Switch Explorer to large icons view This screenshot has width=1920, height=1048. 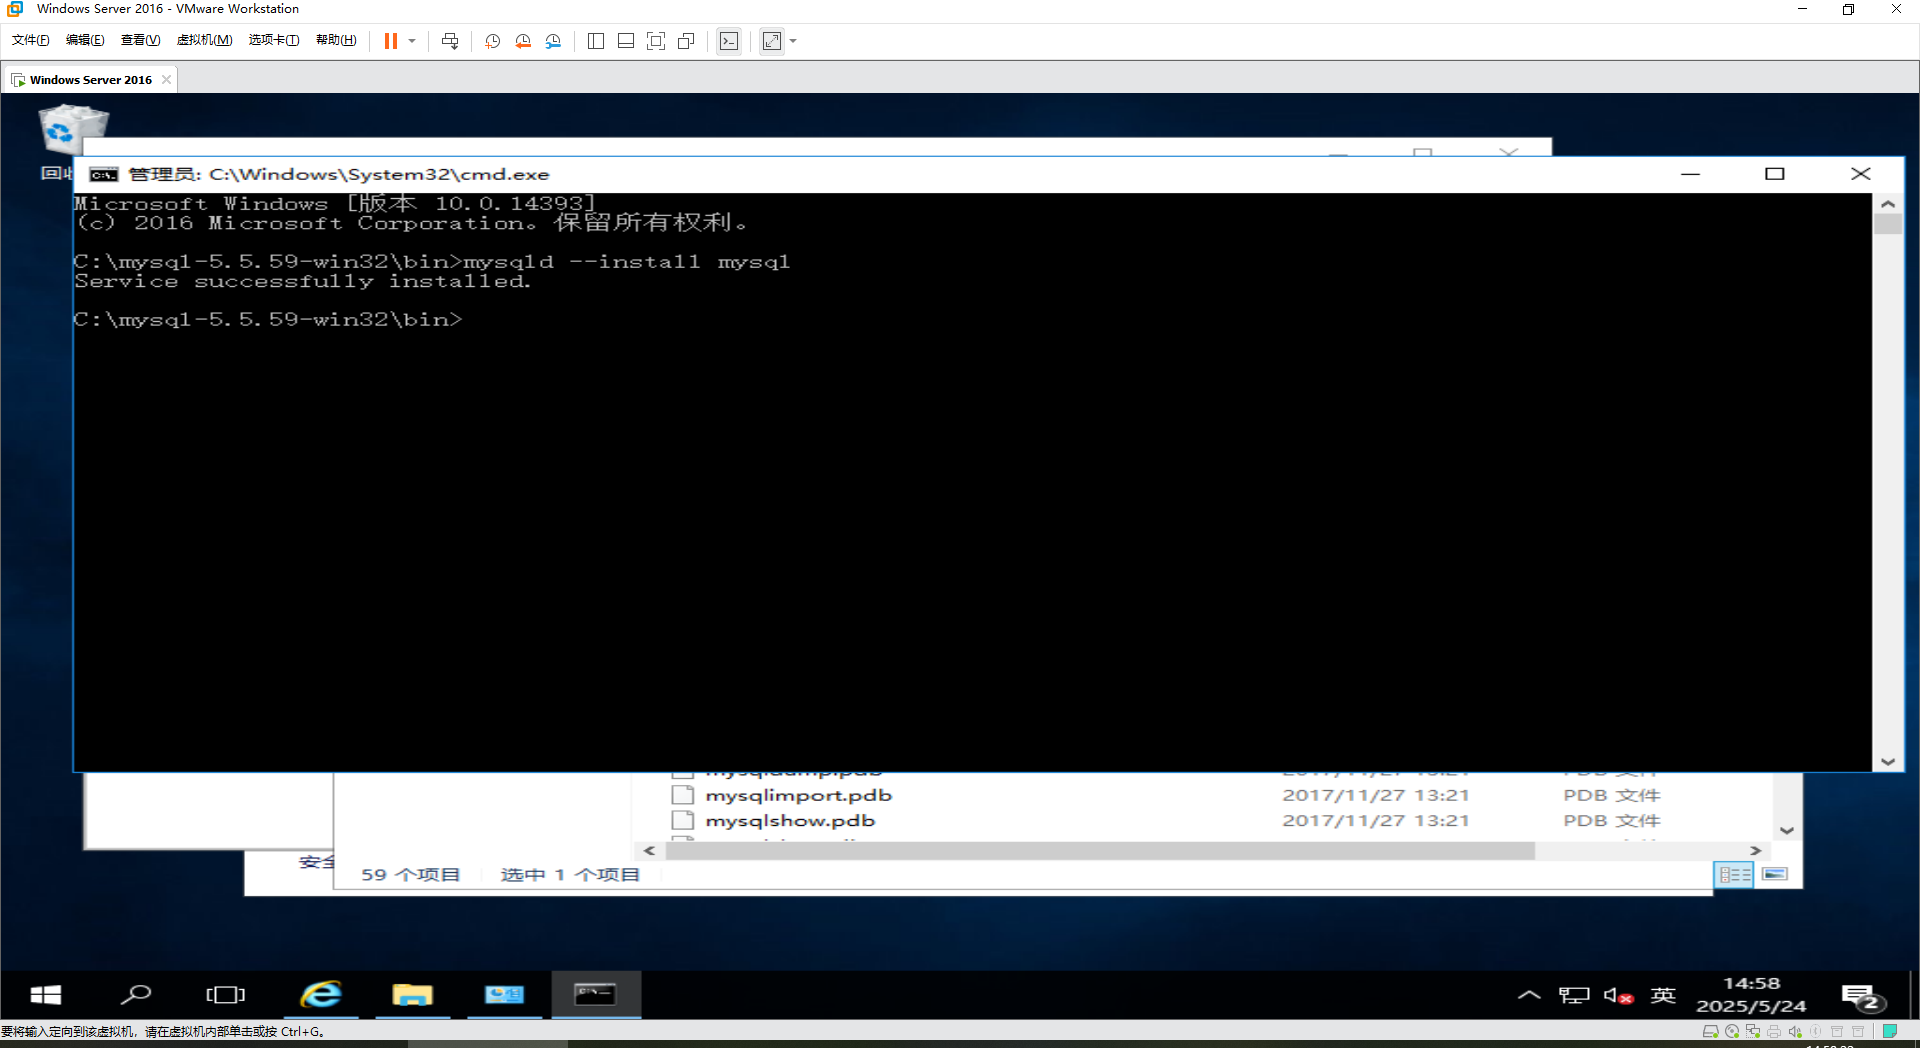click(1775, 875)
